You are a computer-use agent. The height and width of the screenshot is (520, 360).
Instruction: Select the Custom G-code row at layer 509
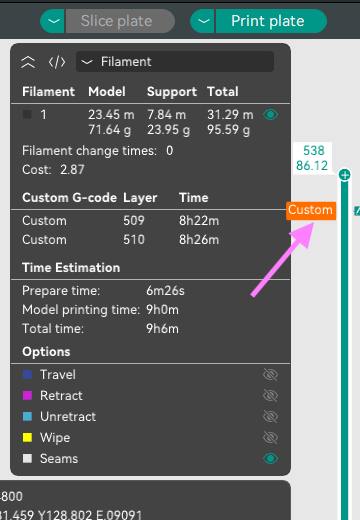click(150, 221)
